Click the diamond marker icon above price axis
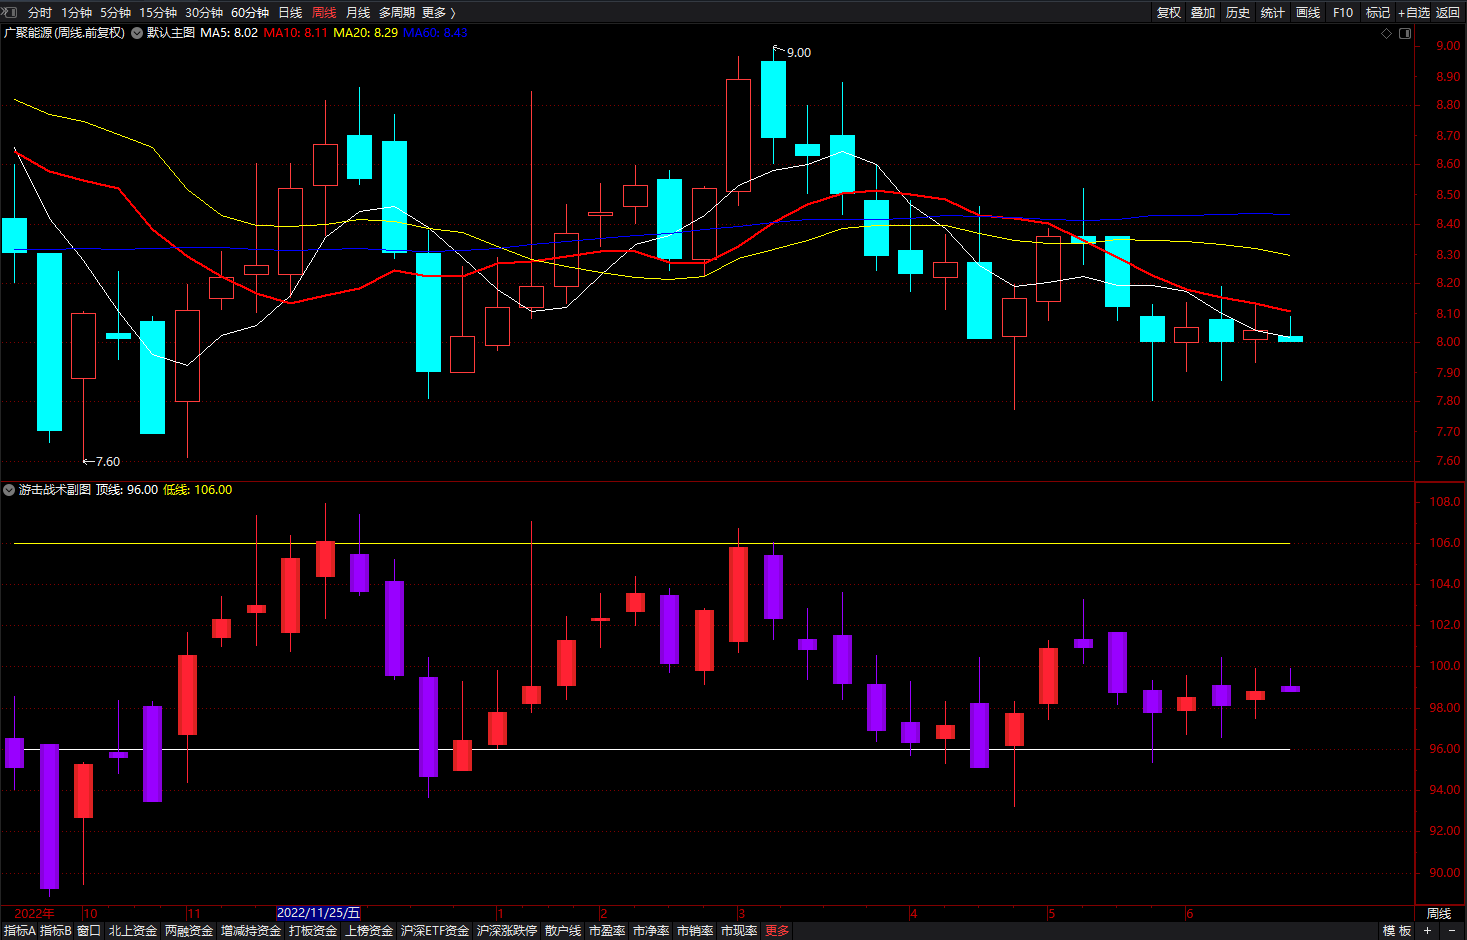 pyautogui.click(x=1386, y=33)
